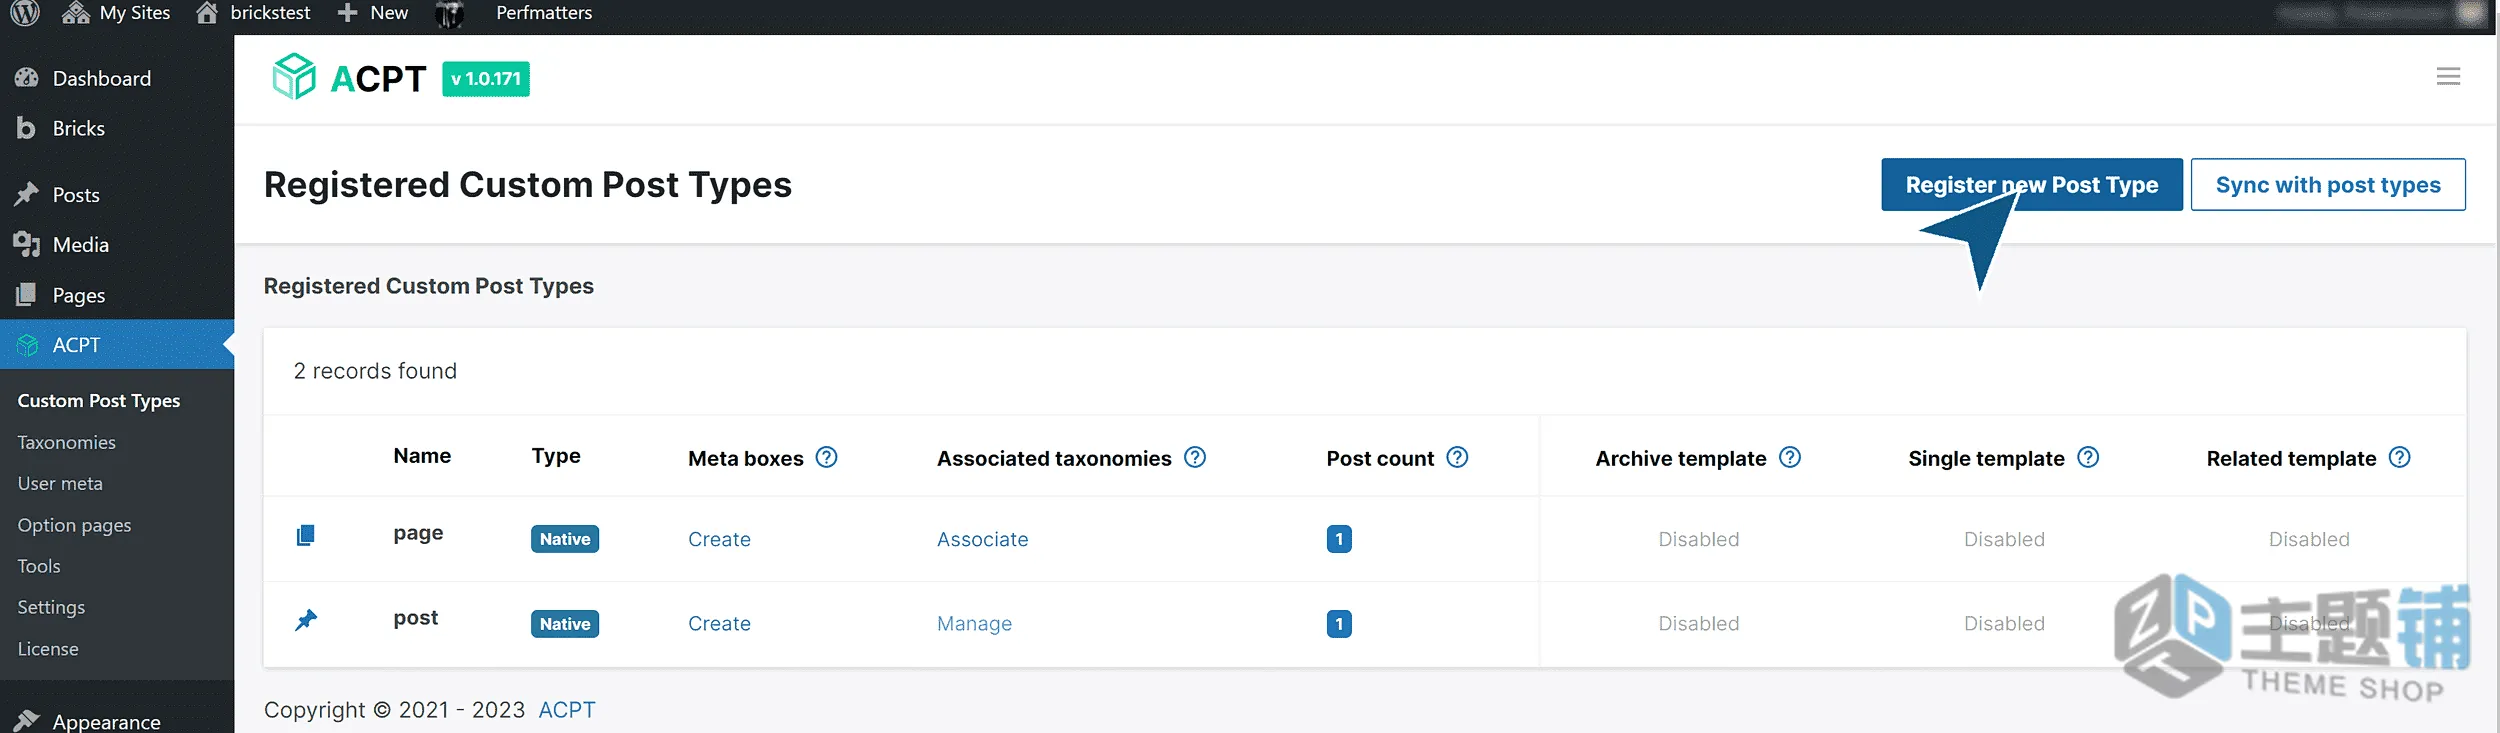This screenshot has height=733, width=2500.
Task: Open ACPT link in copyright footer
Action: pos(567,710)
